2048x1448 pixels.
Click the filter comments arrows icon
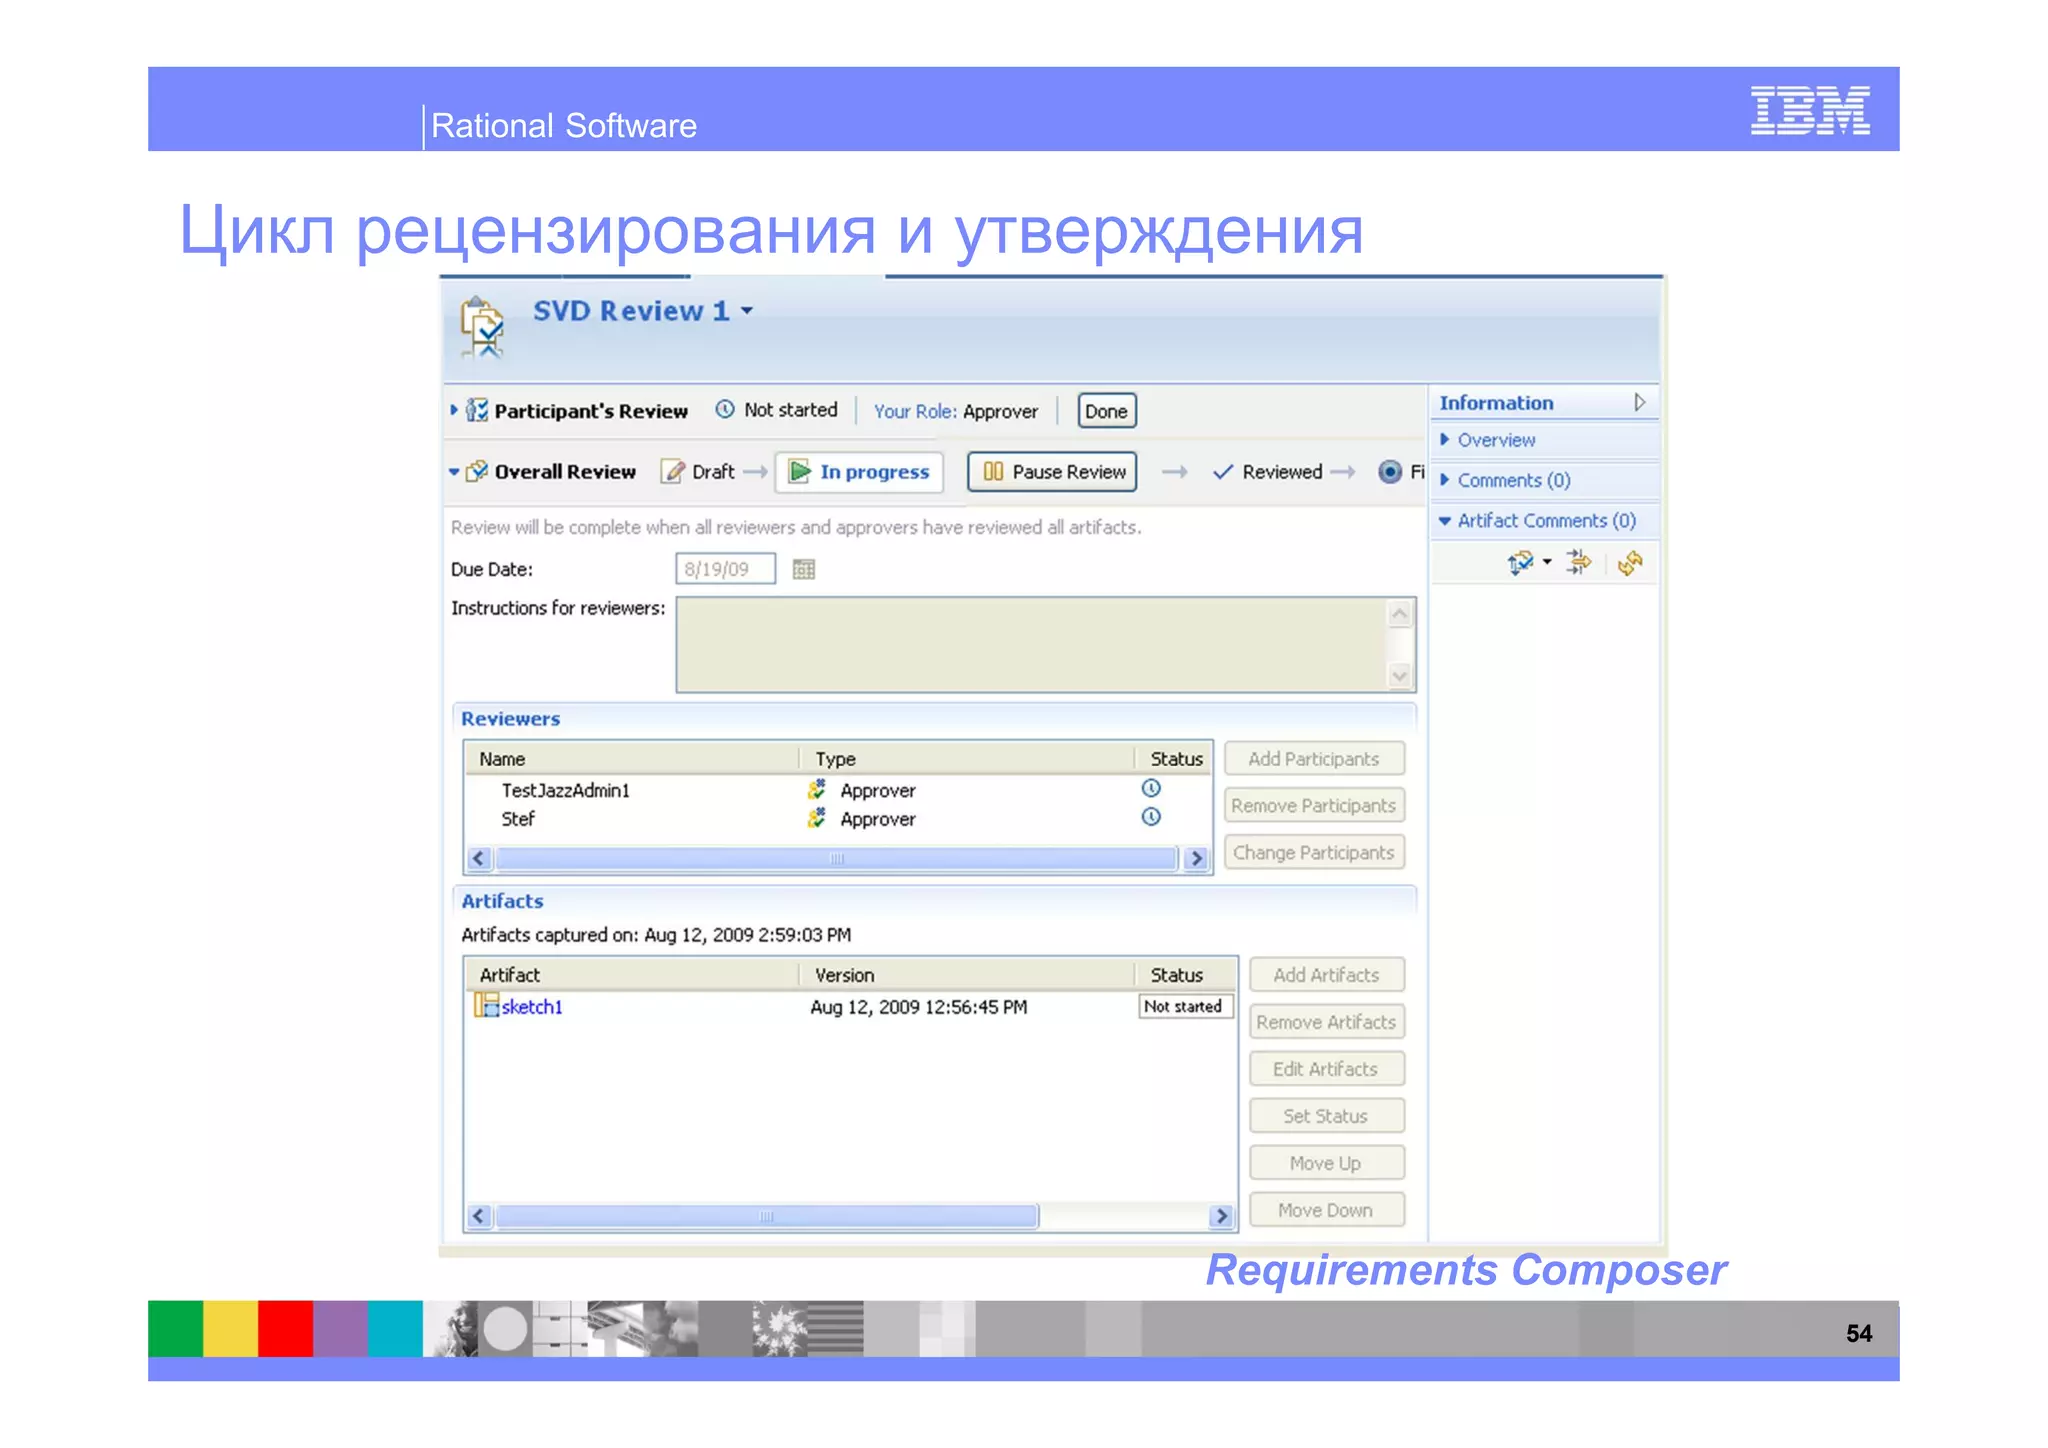pyautogui.click(x=1579, y=563)
